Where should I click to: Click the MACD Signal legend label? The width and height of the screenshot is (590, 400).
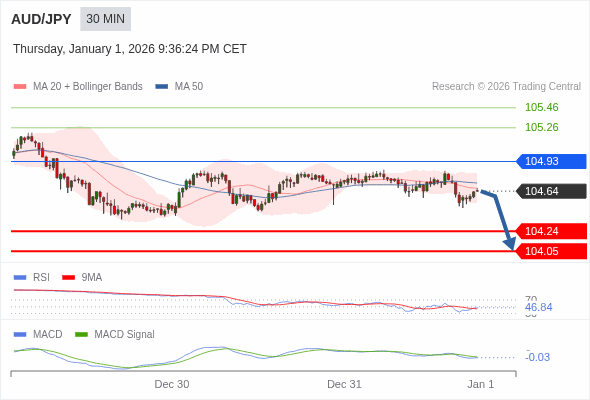pos(125,335)
